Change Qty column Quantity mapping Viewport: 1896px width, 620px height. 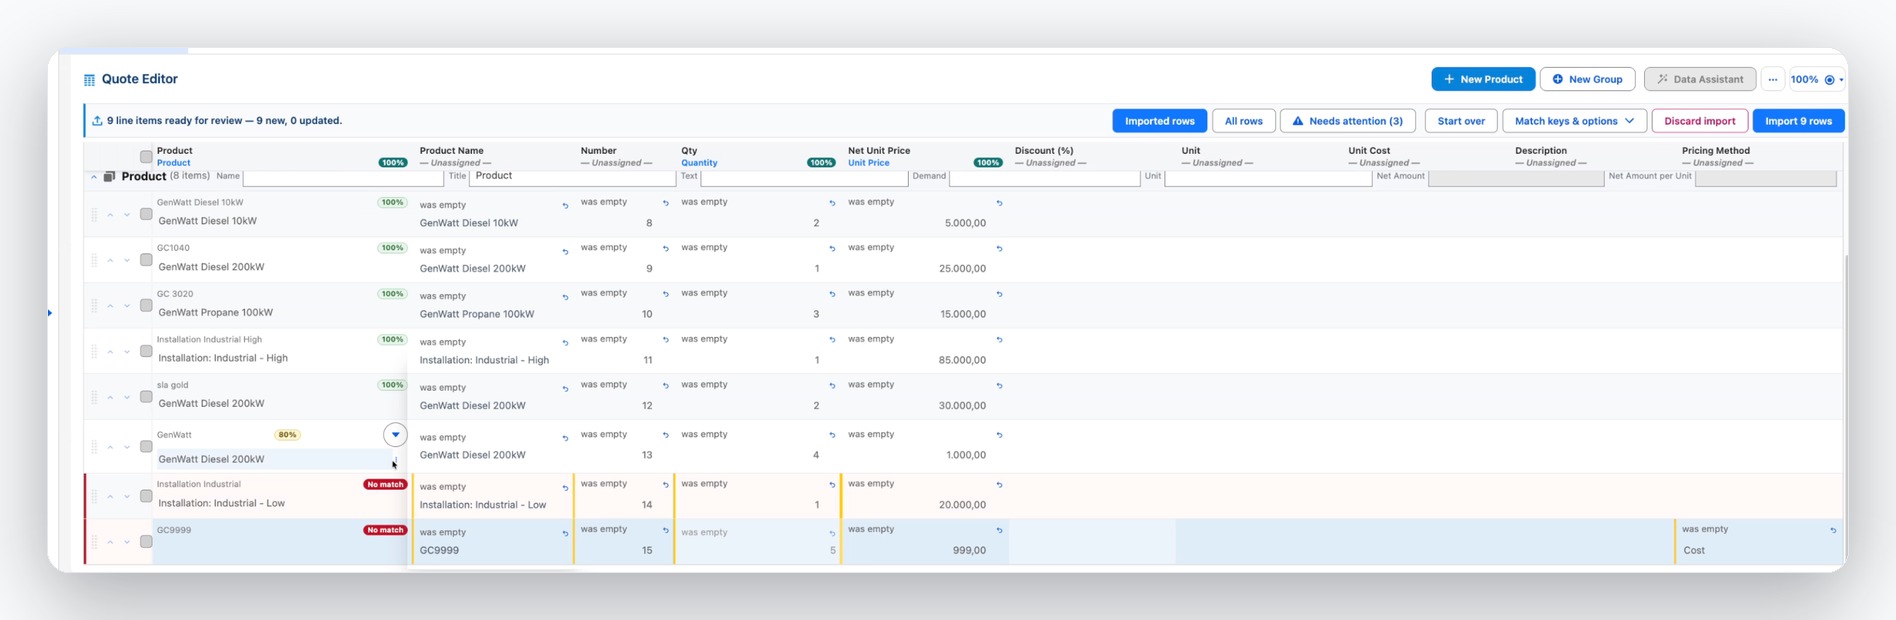699,163
